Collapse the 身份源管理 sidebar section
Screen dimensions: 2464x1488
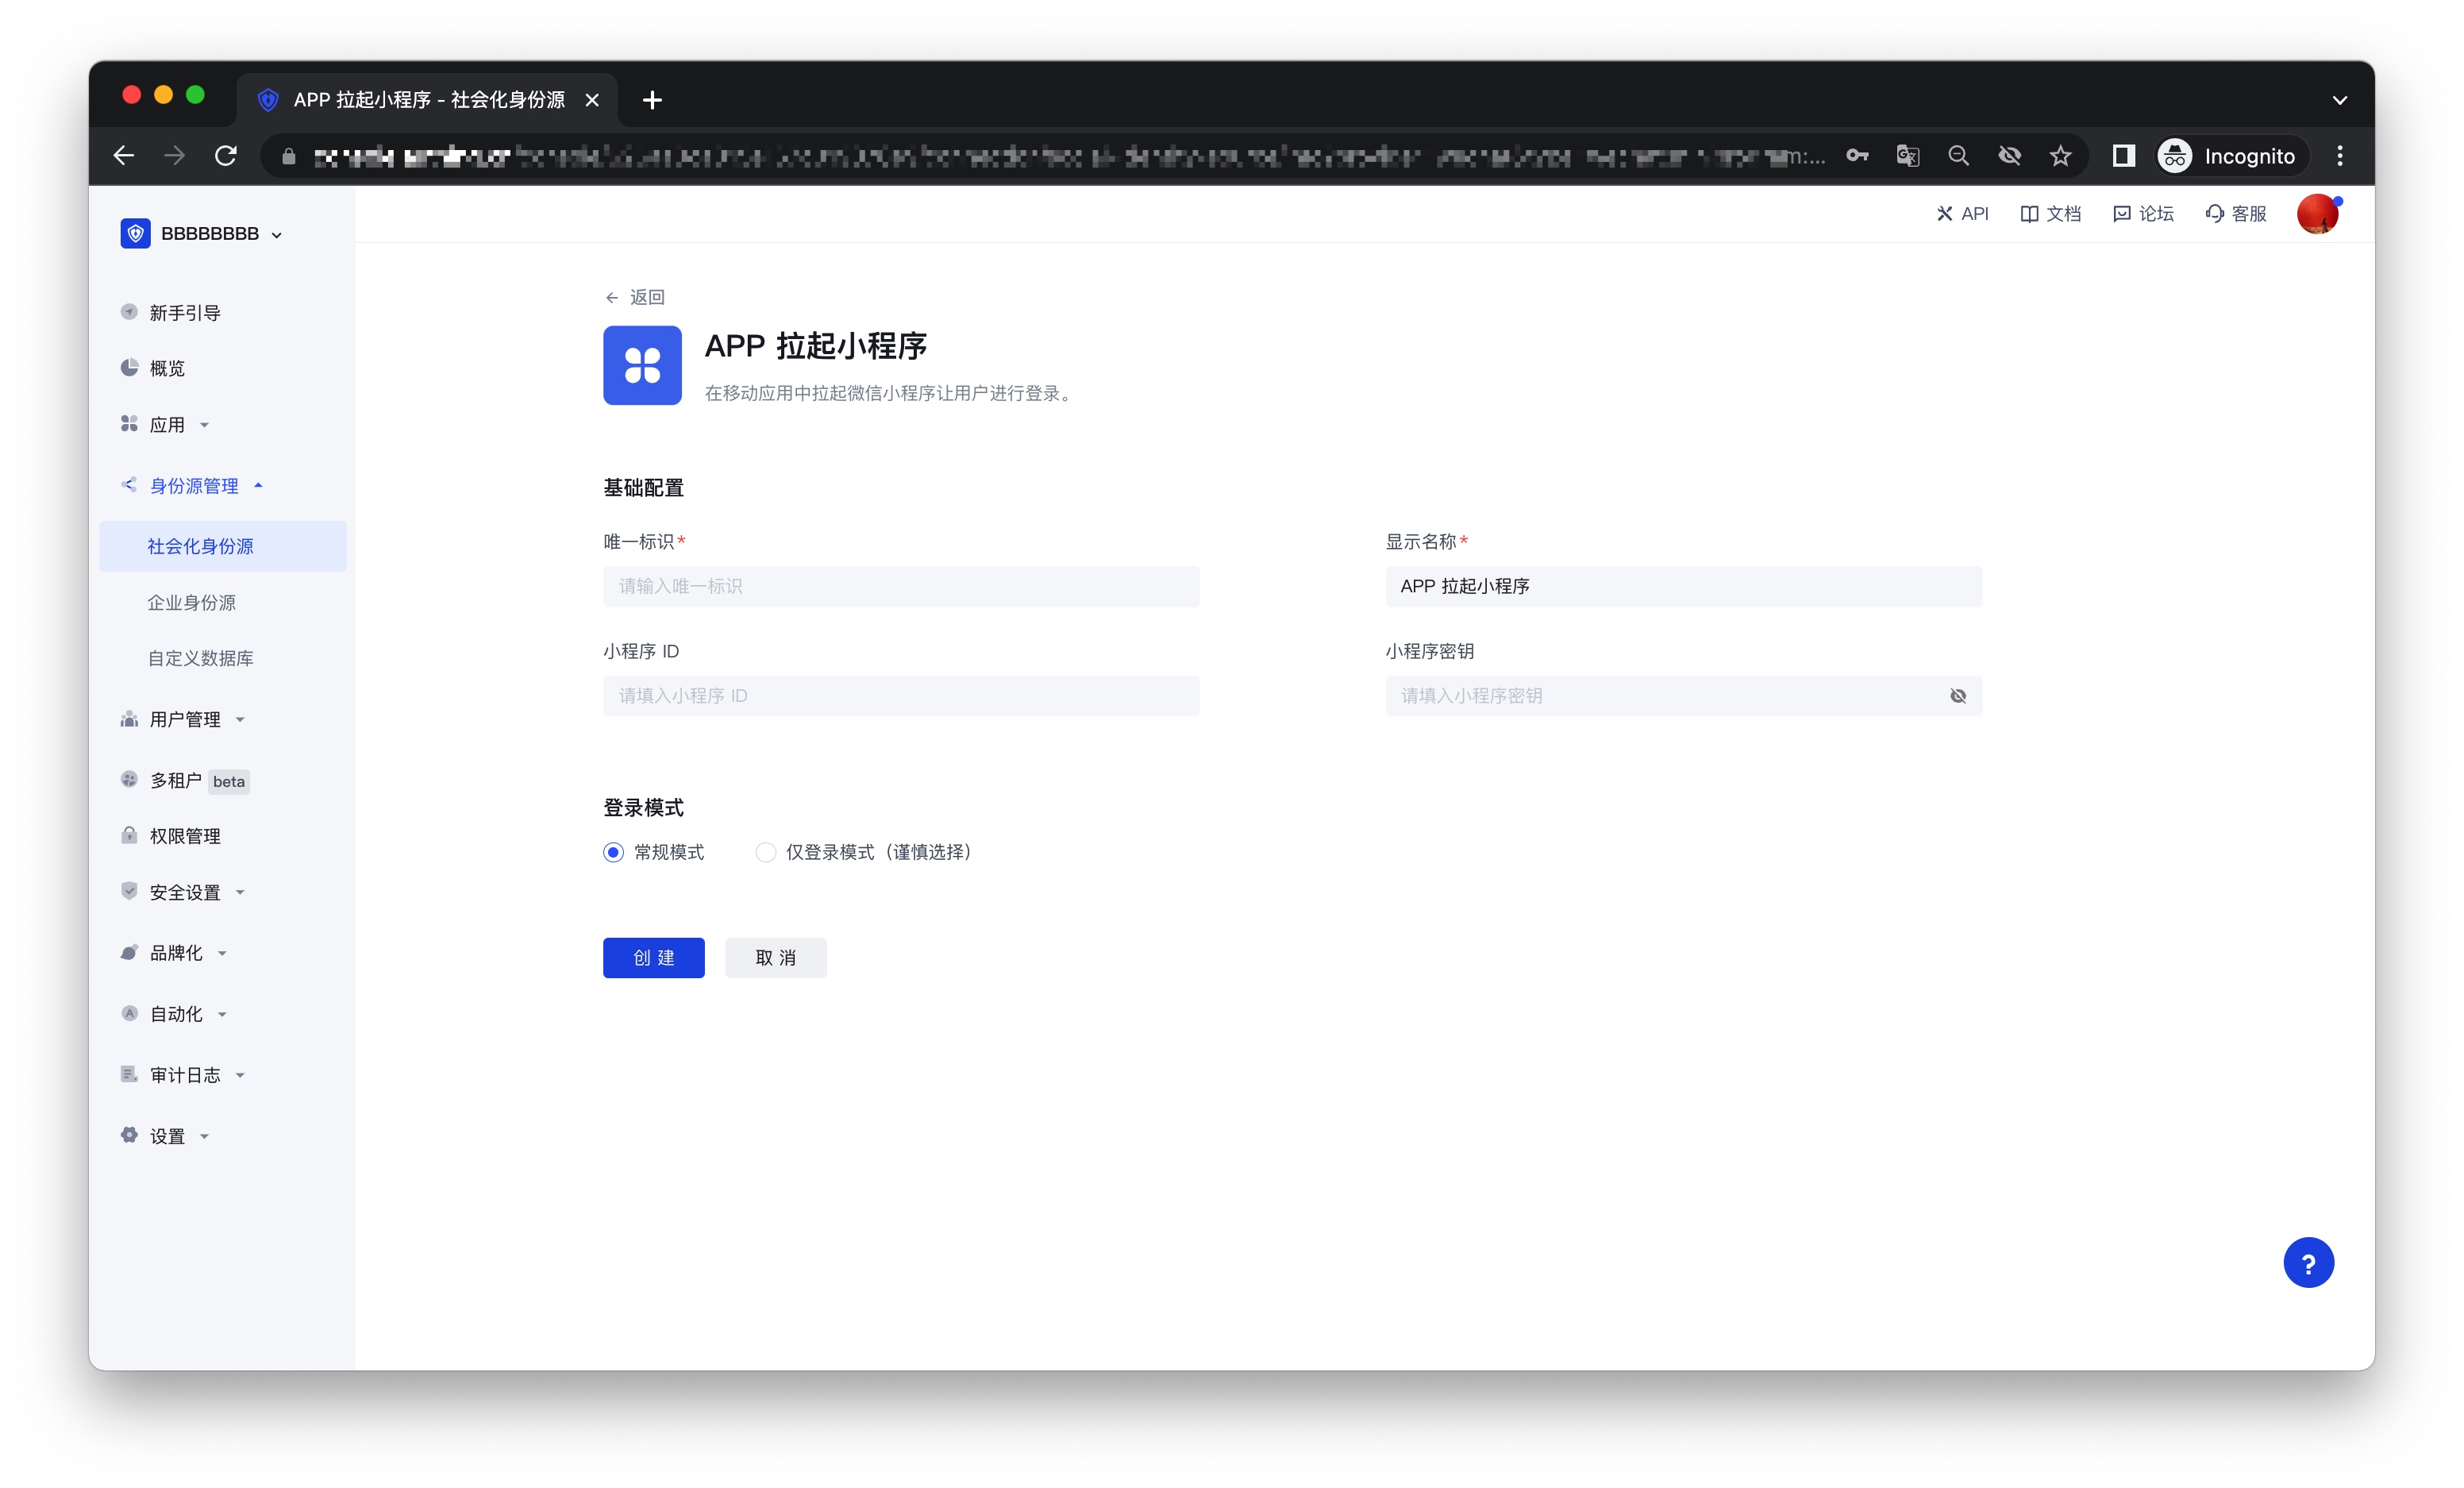tap(195, 486)
